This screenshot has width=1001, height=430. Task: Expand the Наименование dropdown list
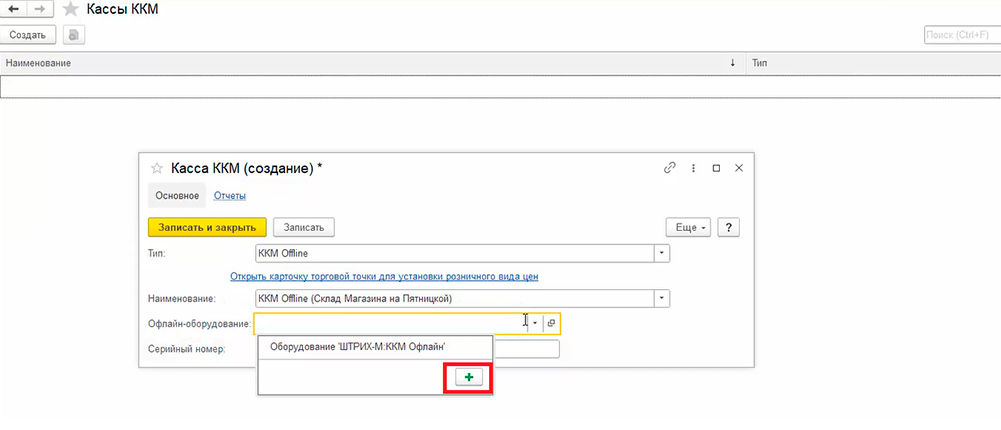661,298
